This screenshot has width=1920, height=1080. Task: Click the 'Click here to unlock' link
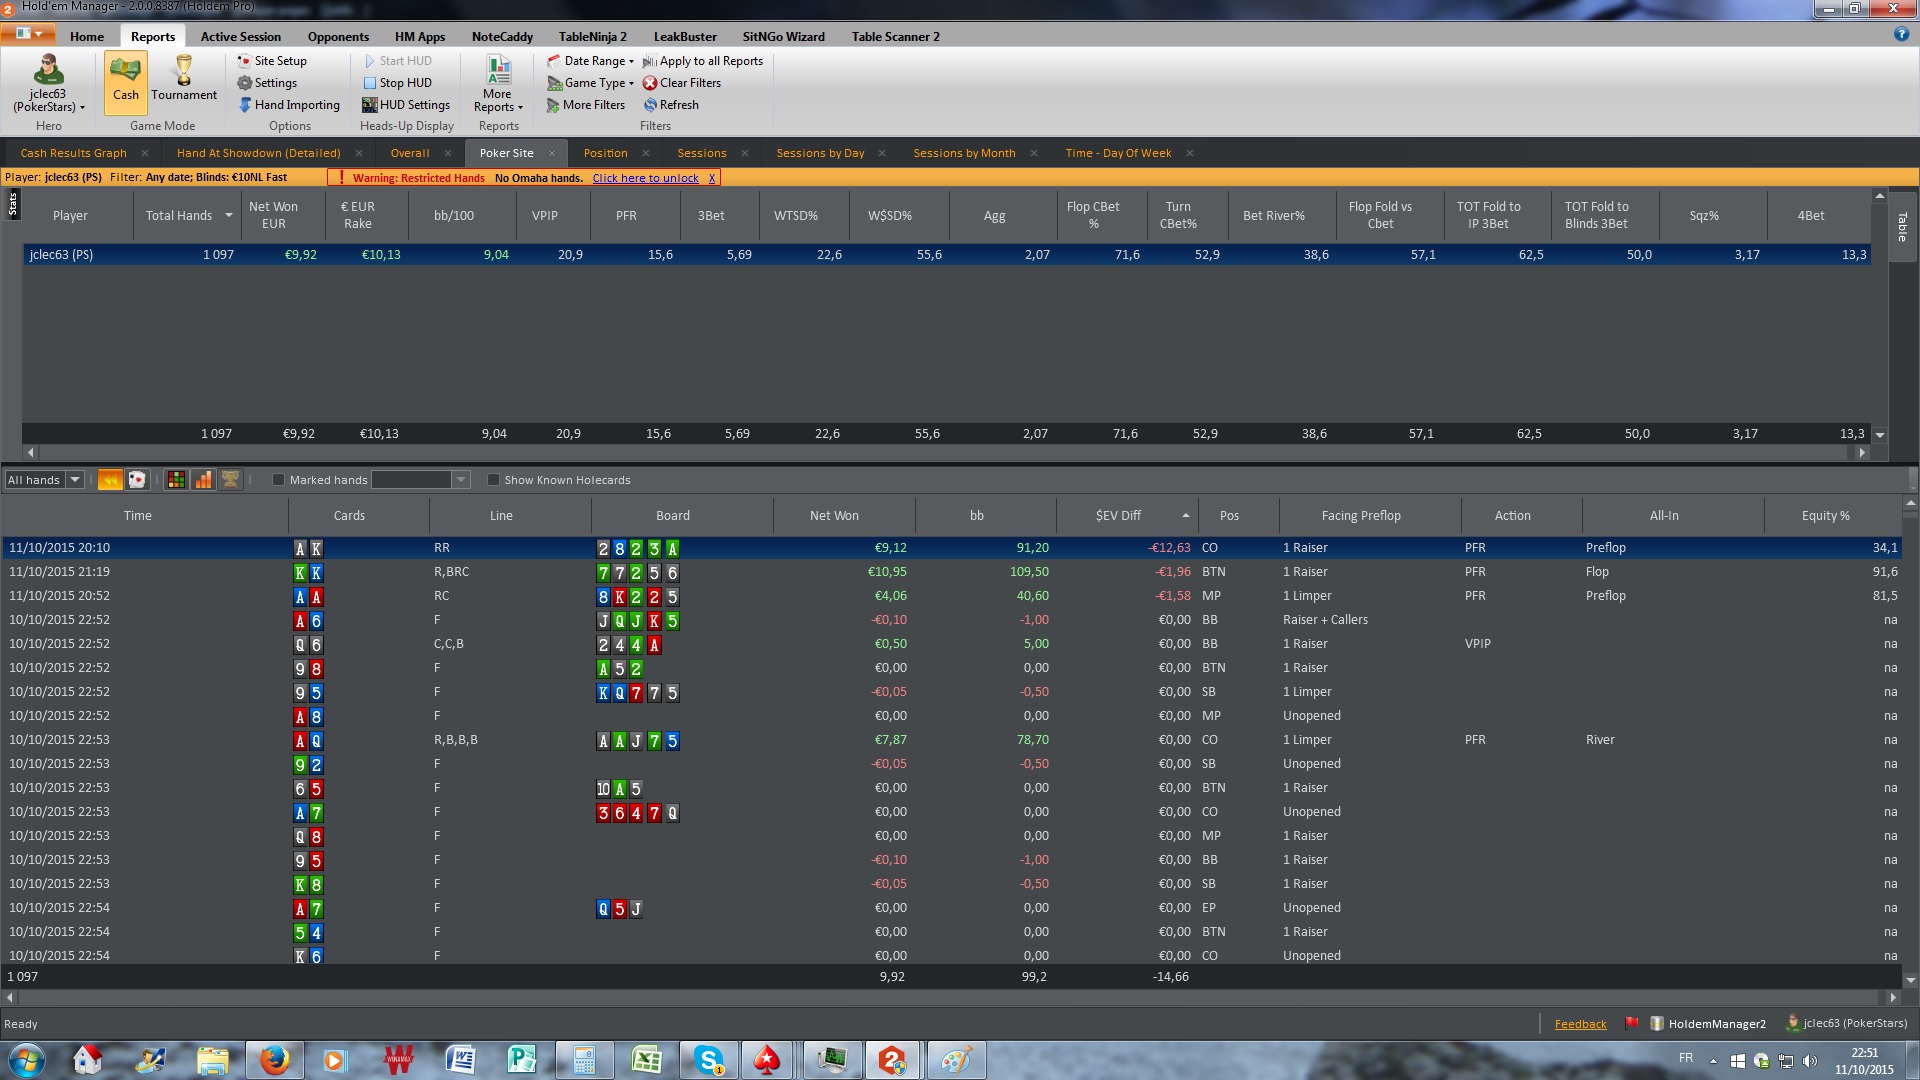(645, 178)
